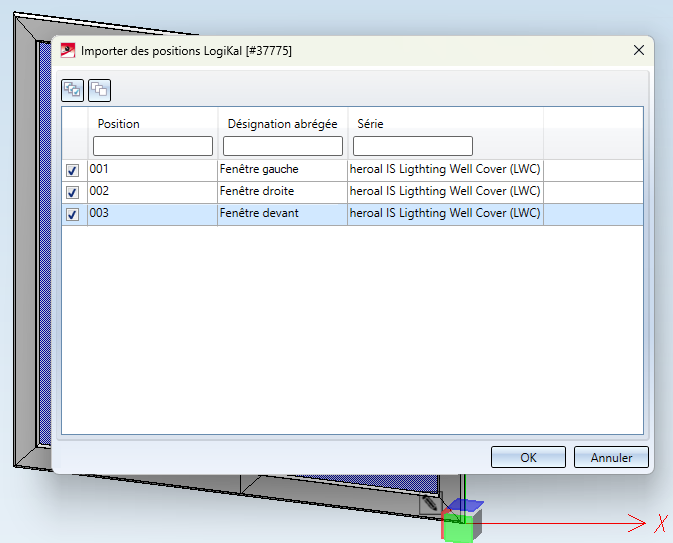673x543 pixels.
Task: Select the Fenêtre droite cell
Action: pyautogui.click(x=282, y=192)
